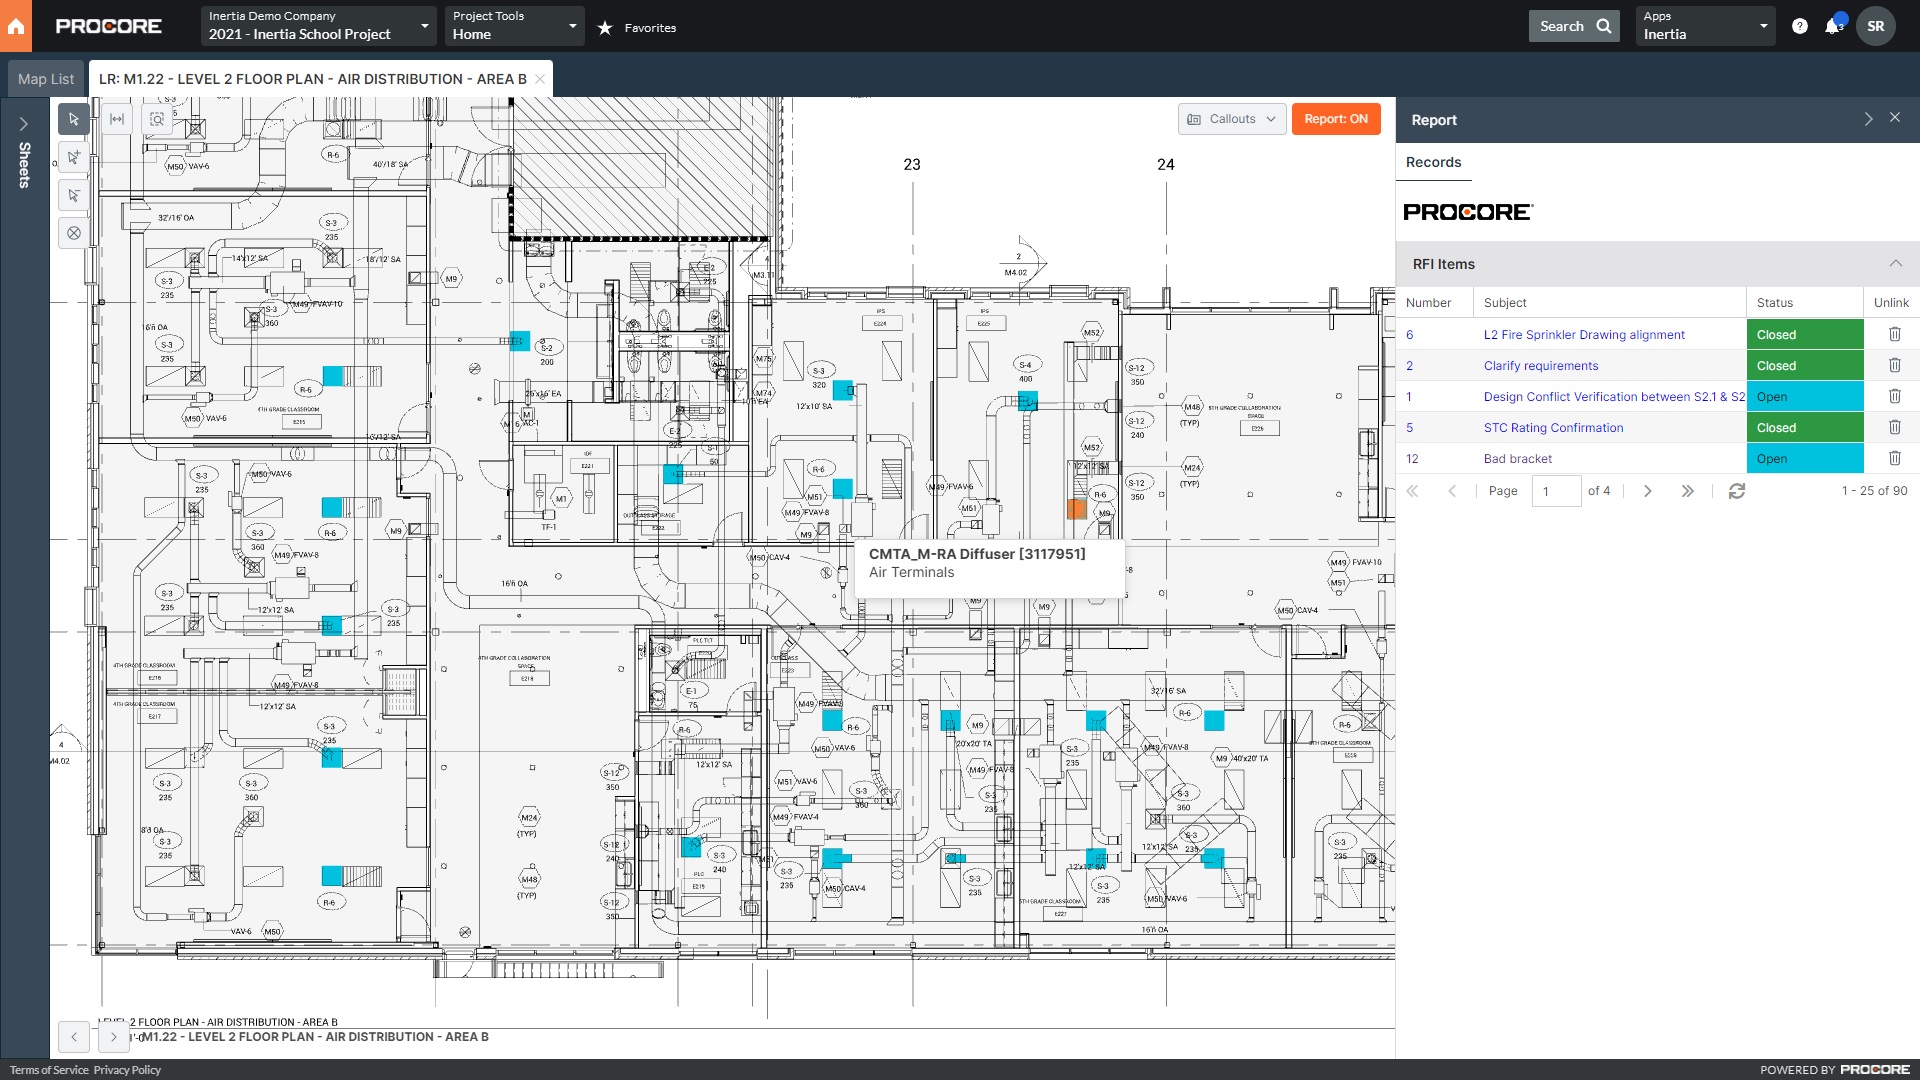Open the Apps Inertia dropdown
The image size is (1920, 1080).
pos(1706,26)
